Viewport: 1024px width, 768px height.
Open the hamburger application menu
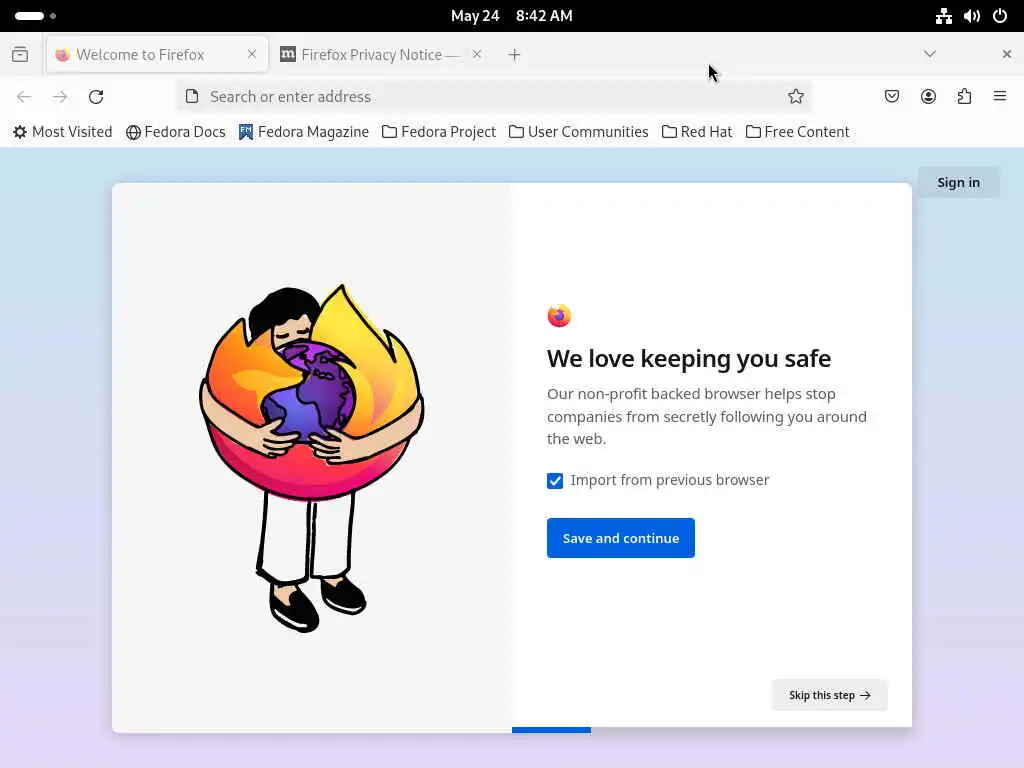tap(1000, 96)
